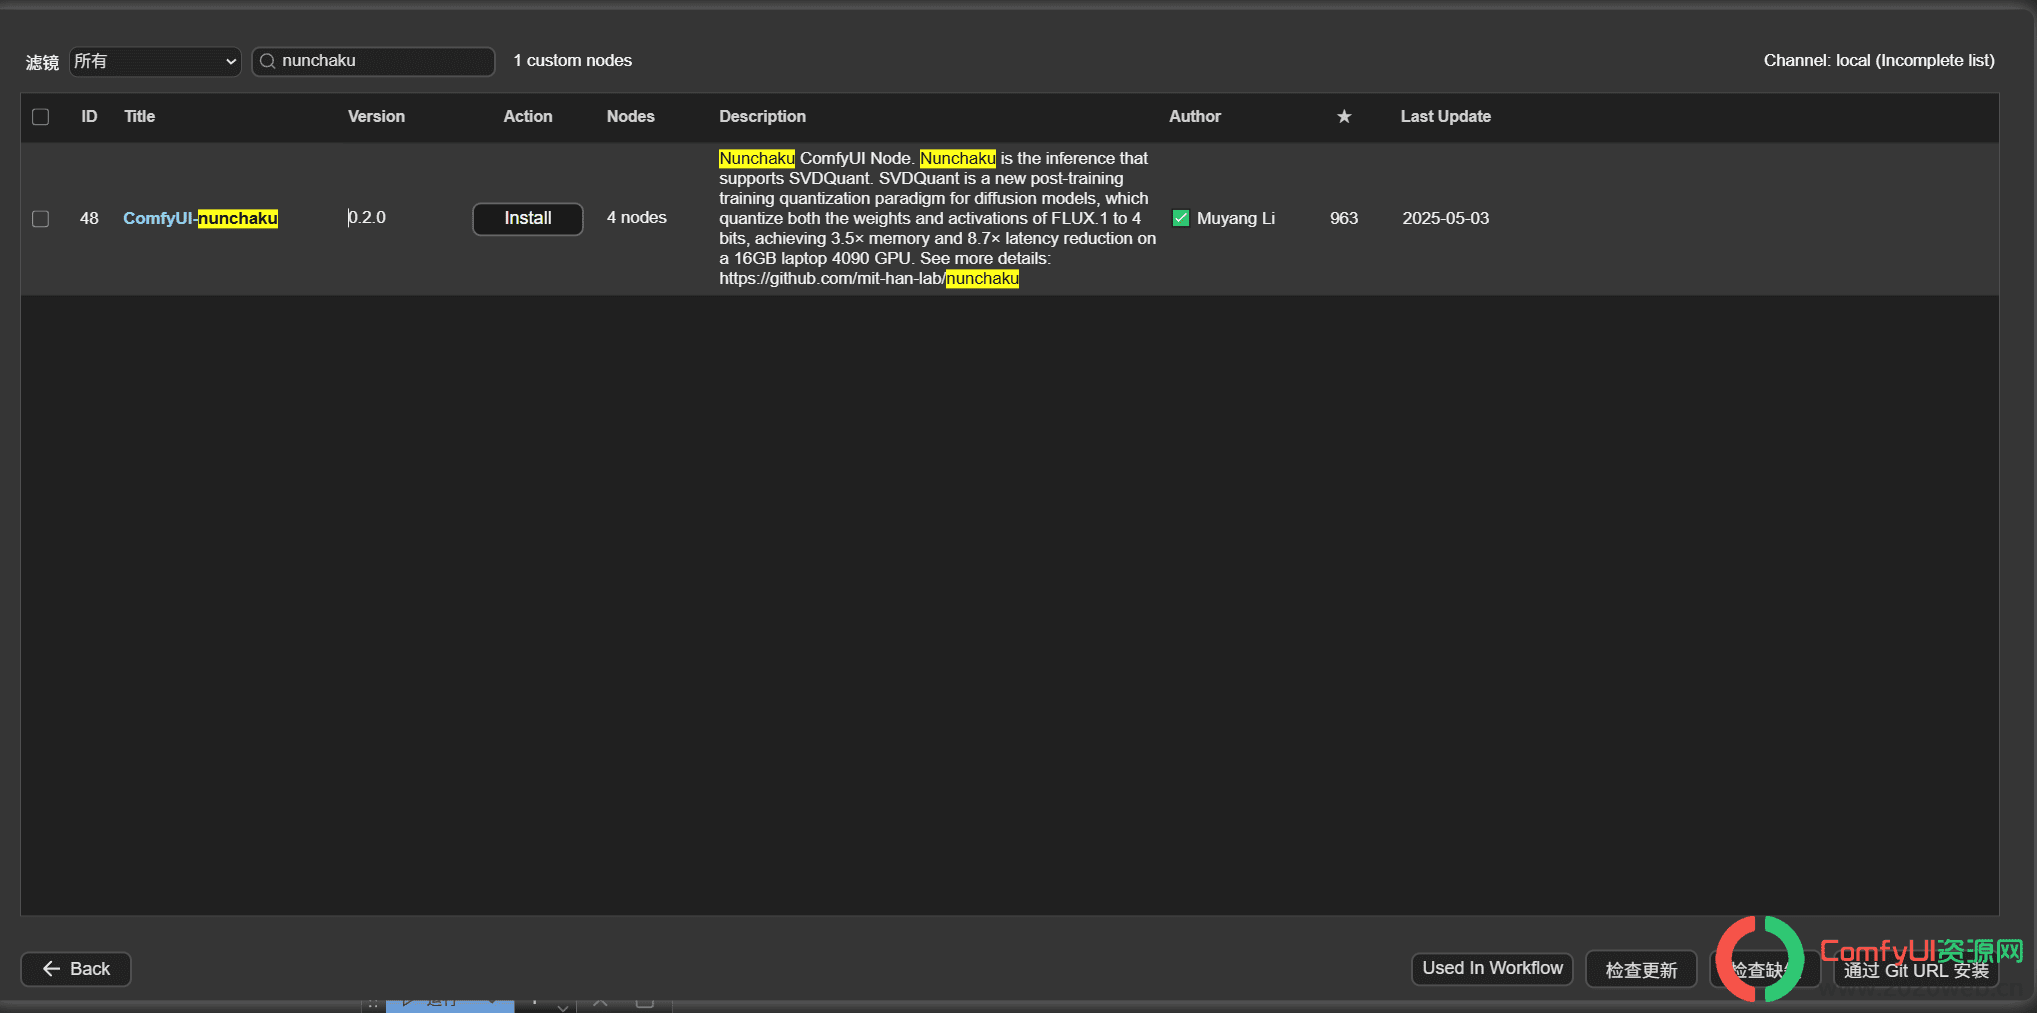Click the 4 nodes cell

[636, 217]
